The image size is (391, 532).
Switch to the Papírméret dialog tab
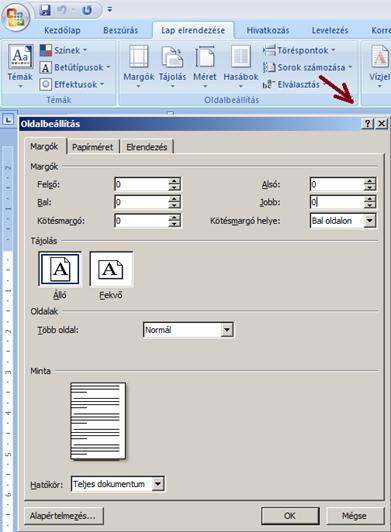[x=93, y=147]
